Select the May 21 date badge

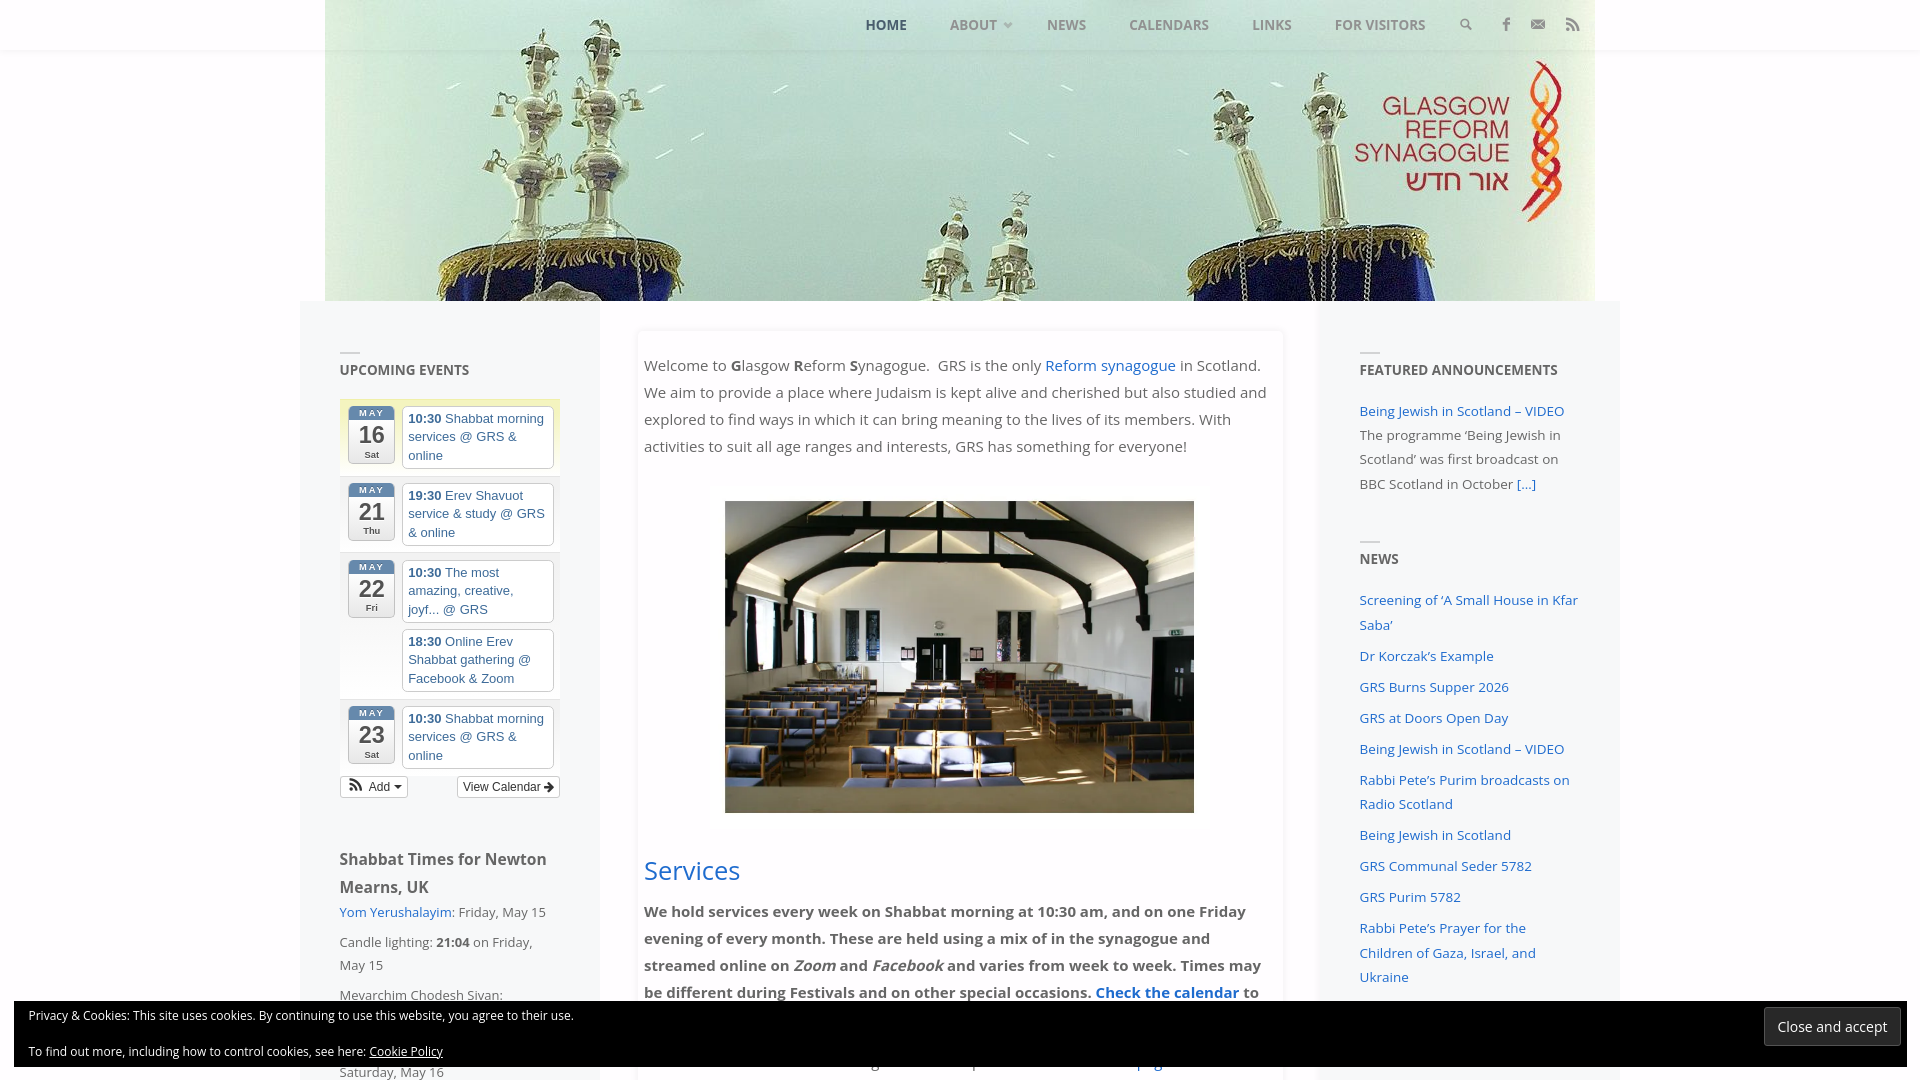tap(371, 512)
